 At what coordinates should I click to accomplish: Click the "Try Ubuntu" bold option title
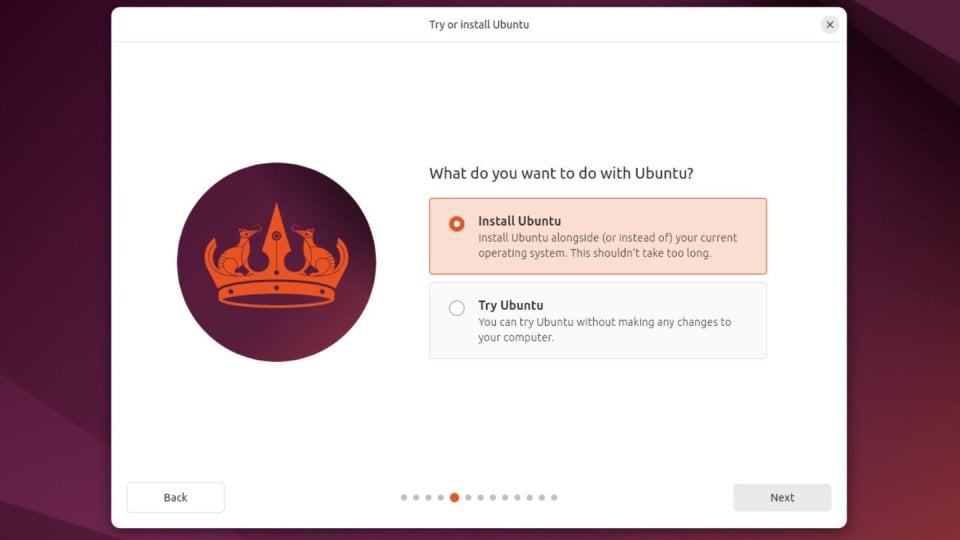[x=510, y=305]
